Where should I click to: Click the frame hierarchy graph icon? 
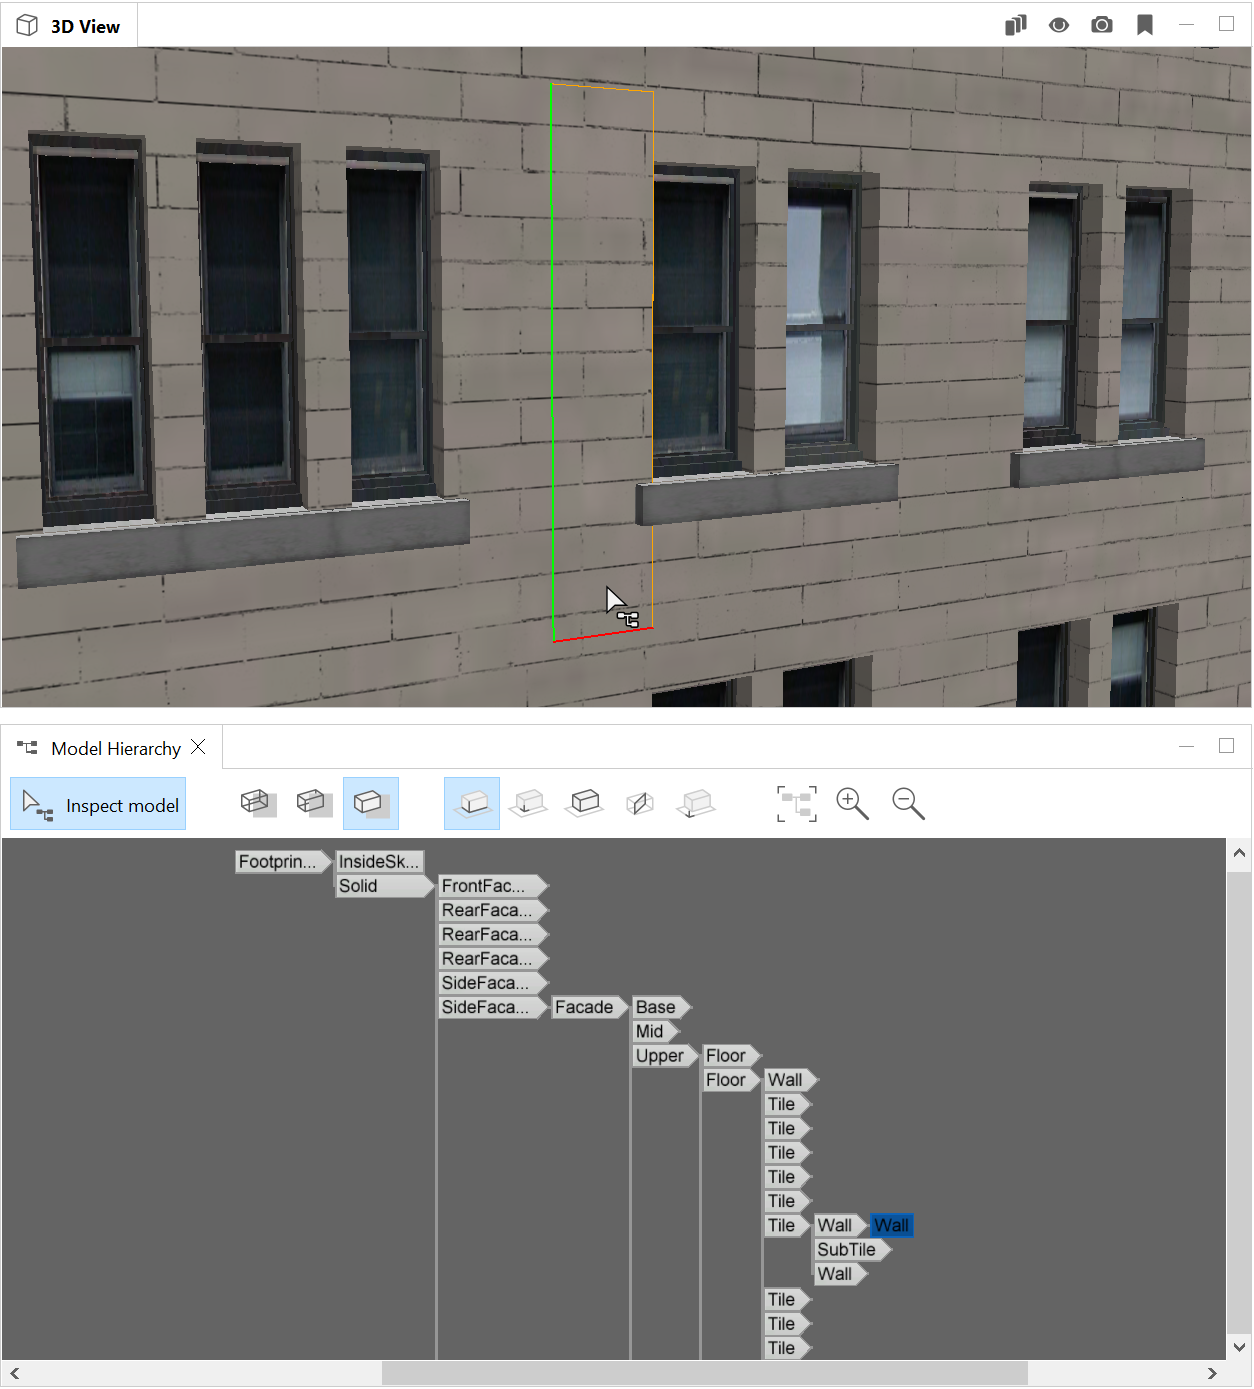coord(796,803)
